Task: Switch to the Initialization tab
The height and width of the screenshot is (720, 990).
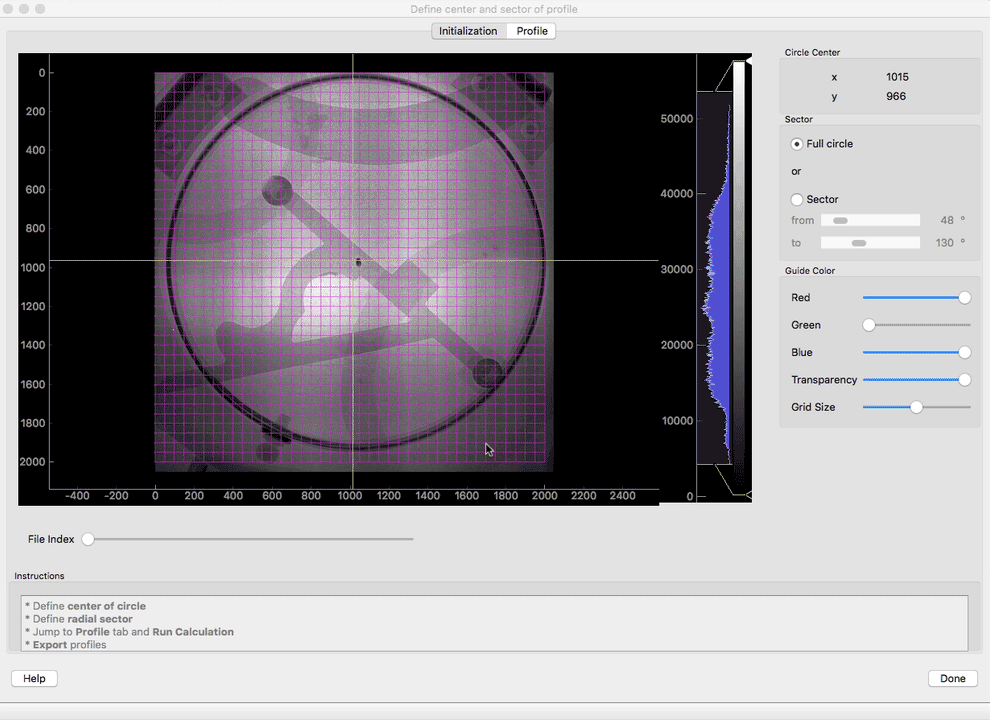Action: click(x=467, y=30)
